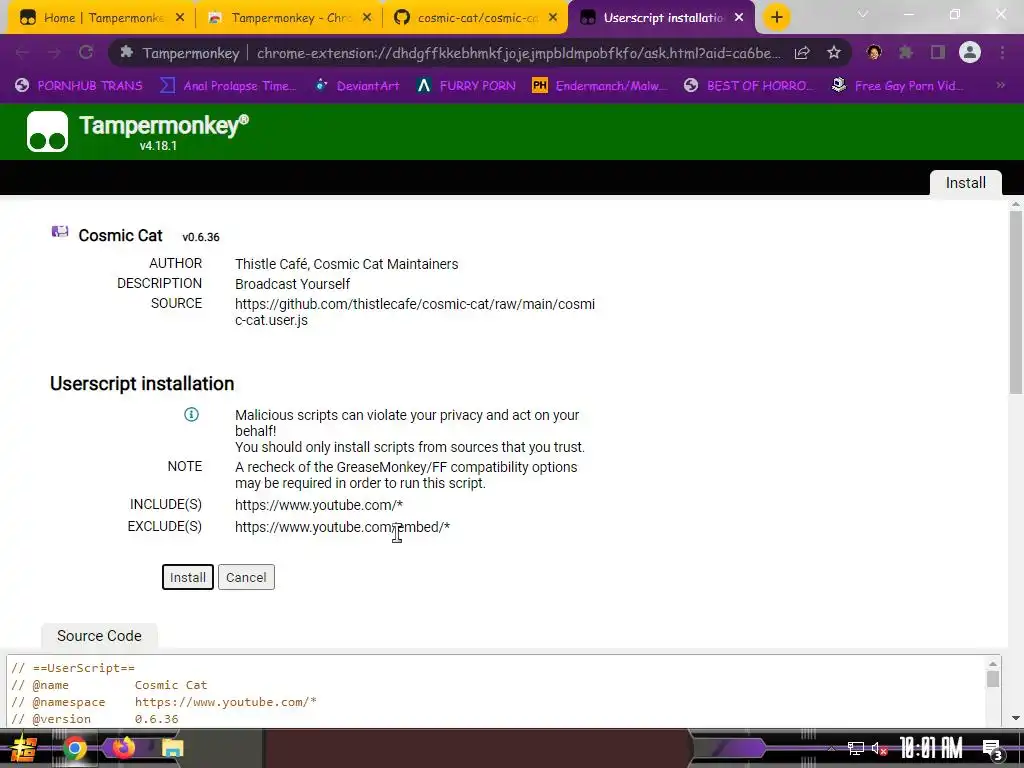Cancel the userscript installation
Viewport: 1024px width, 768px height.
coord(246,577)
